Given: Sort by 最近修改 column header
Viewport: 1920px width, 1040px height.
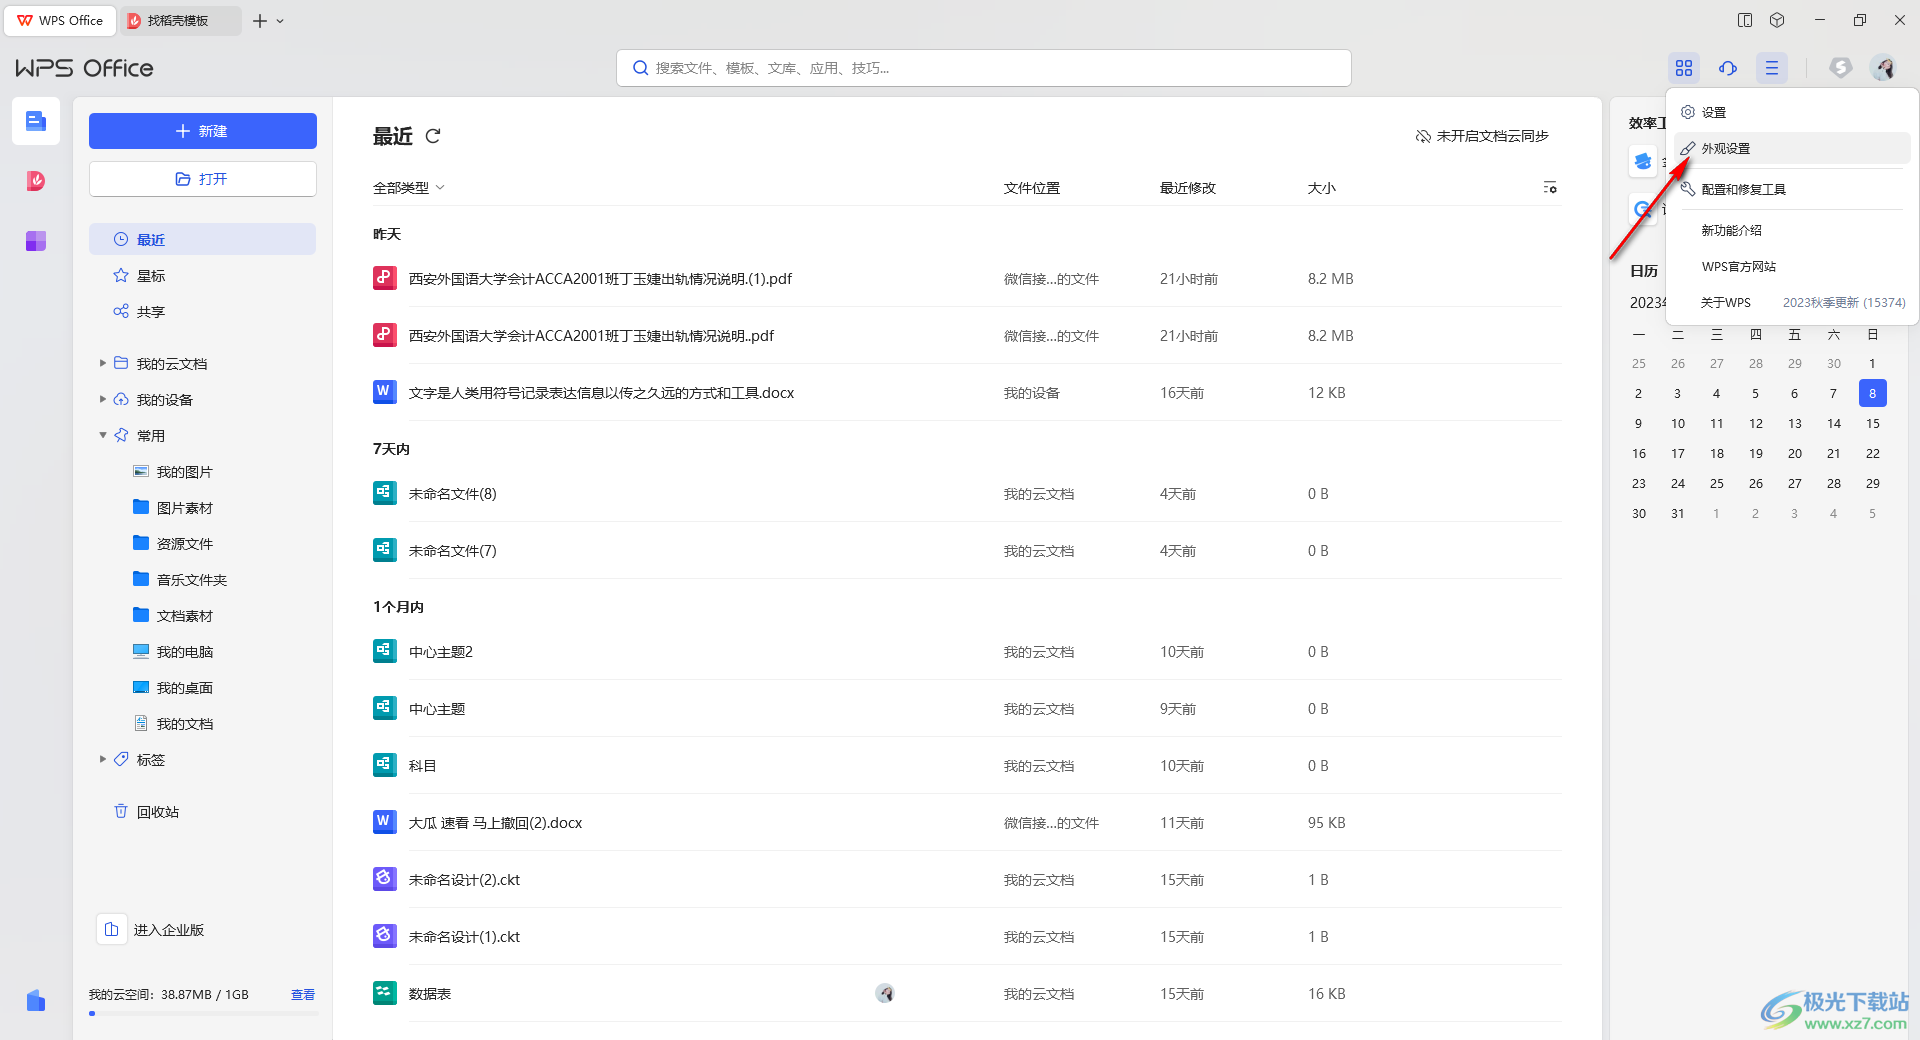Looking at the screenshot, I should [1188, 188].
